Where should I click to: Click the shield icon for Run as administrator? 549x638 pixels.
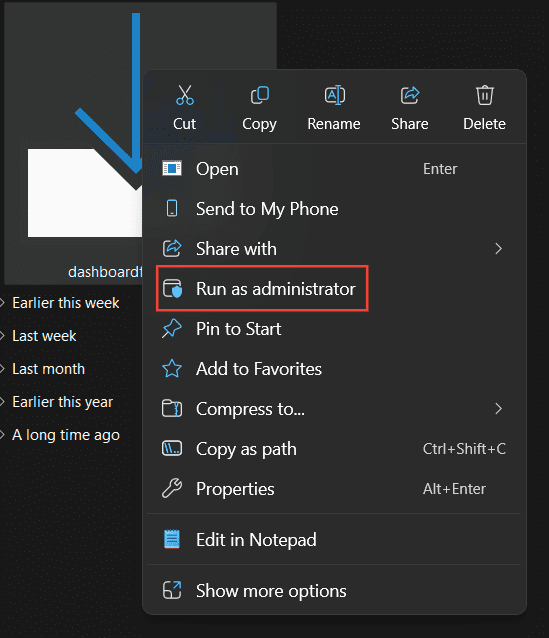pos(172,288)
